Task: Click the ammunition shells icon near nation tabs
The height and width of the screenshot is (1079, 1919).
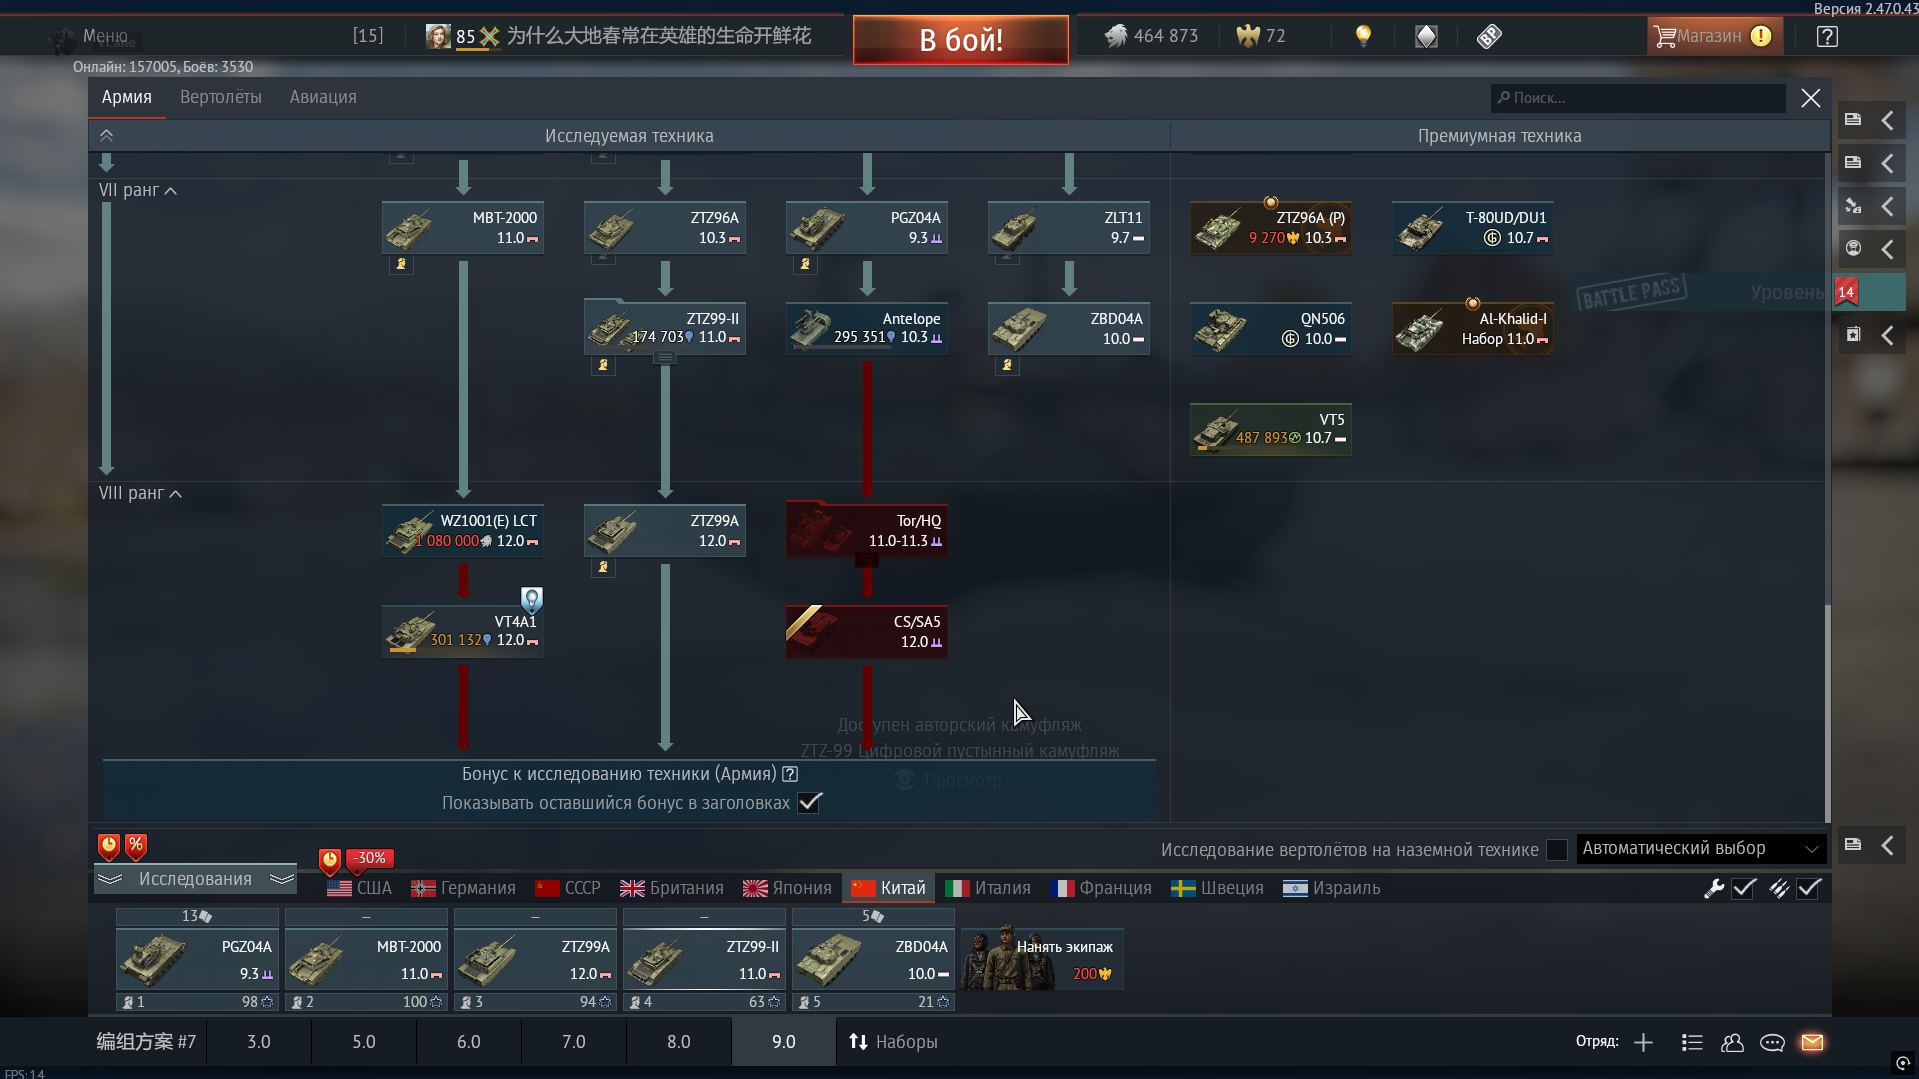Action: tap(1779, 888)
